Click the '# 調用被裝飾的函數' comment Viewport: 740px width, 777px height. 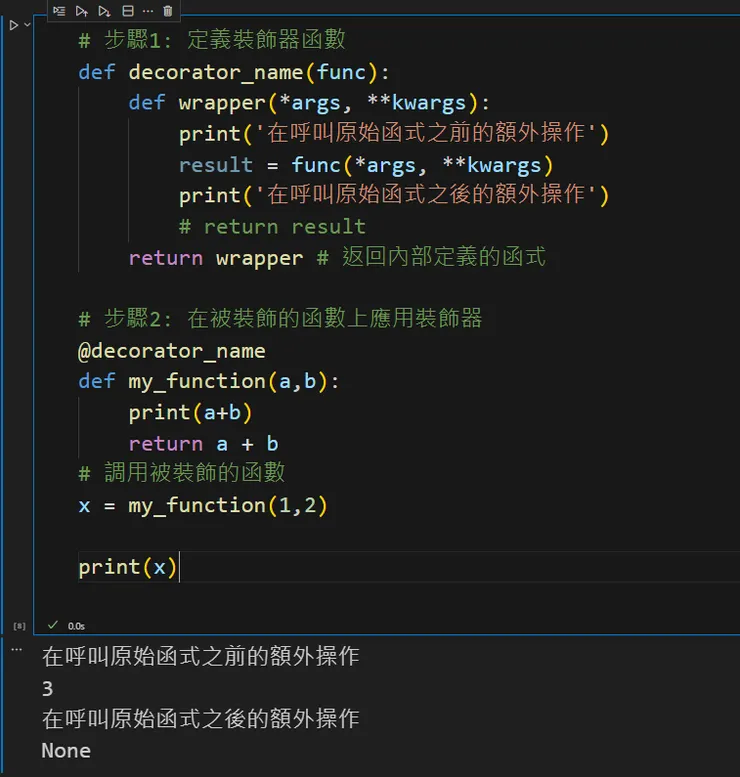(181, 473)
